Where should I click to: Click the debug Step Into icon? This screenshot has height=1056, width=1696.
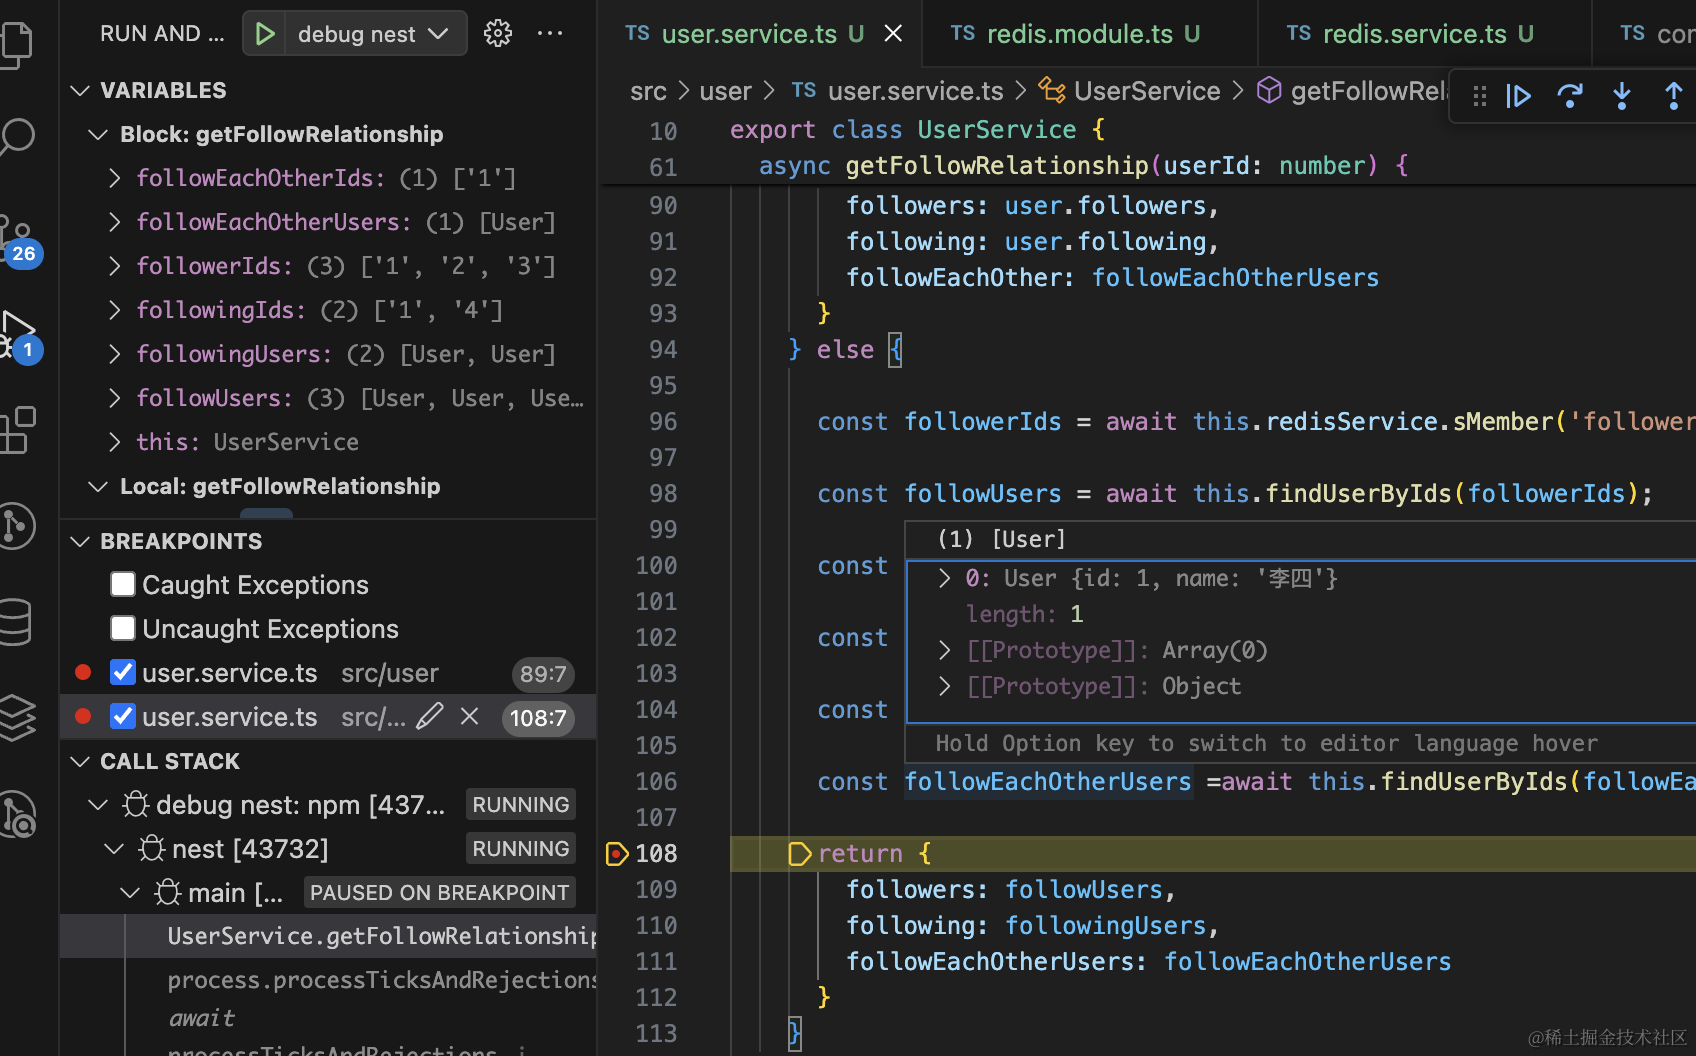click(1622, 96)
